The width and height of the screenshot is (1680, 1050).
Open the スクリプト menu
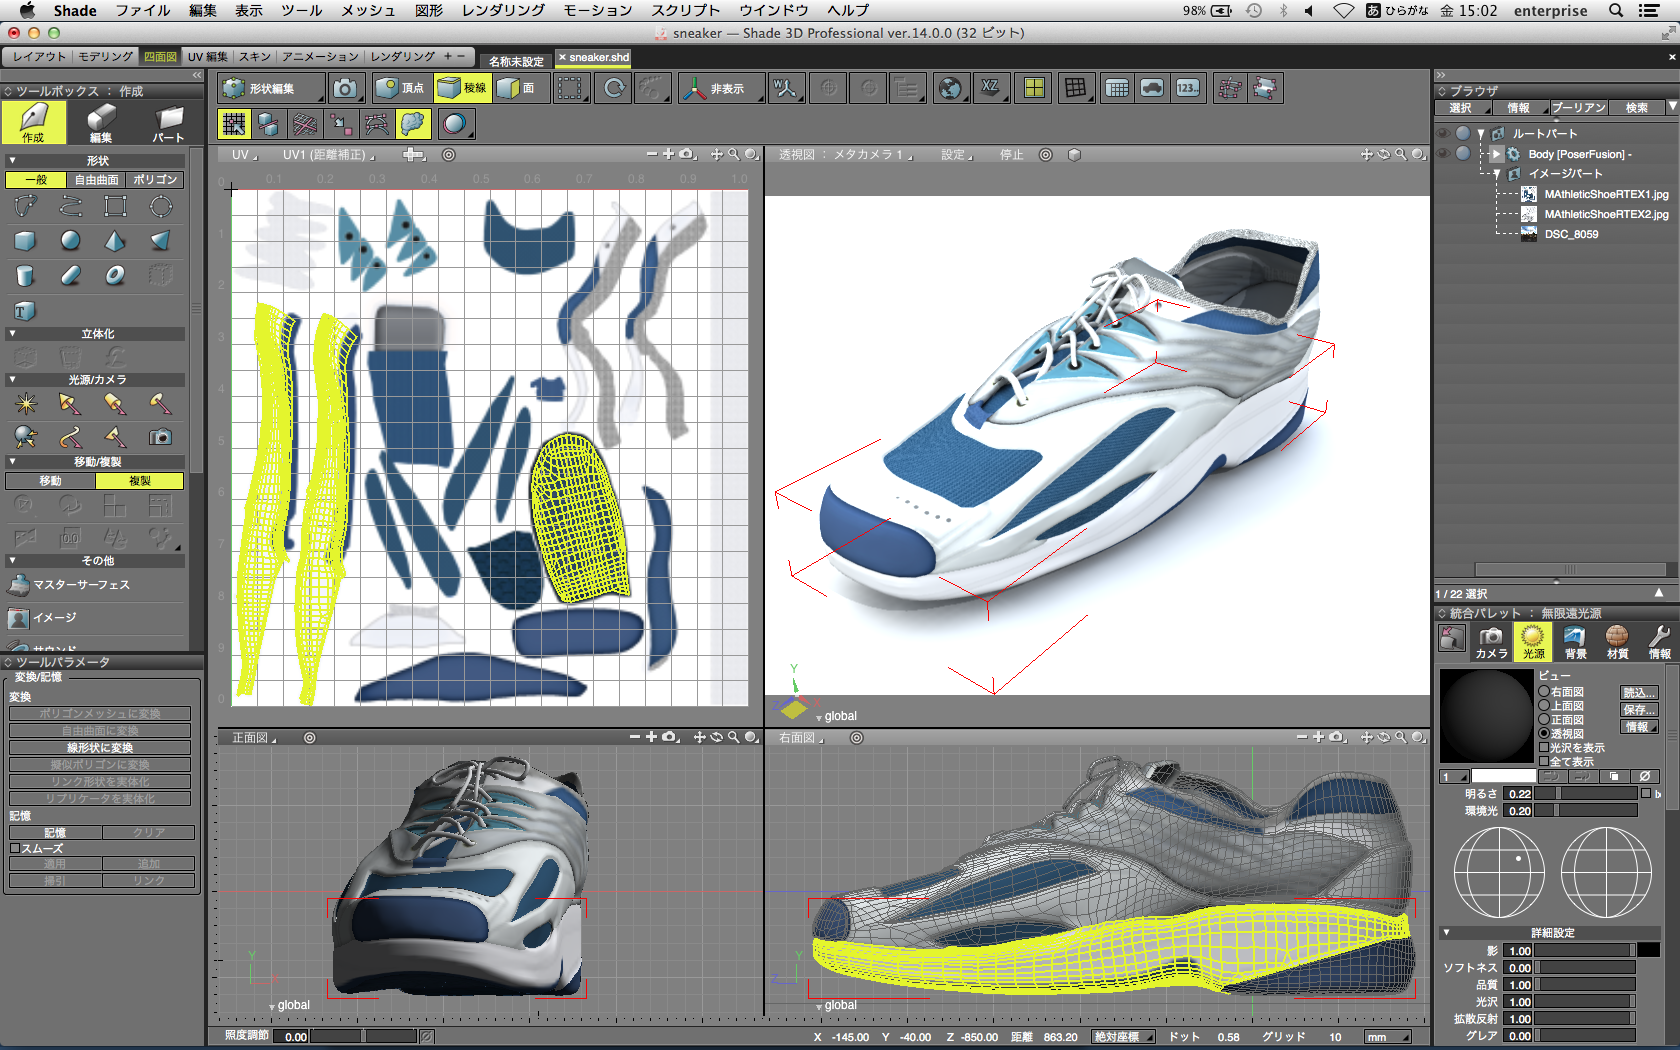(x=685, y=10)
